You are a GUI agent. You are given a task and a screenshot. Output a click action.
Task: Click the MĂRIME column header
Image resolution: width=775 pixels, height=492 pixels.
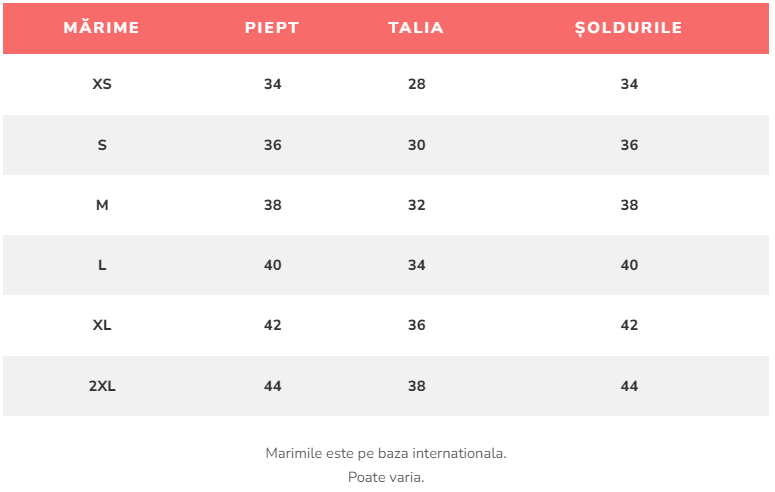coord(102,28)
